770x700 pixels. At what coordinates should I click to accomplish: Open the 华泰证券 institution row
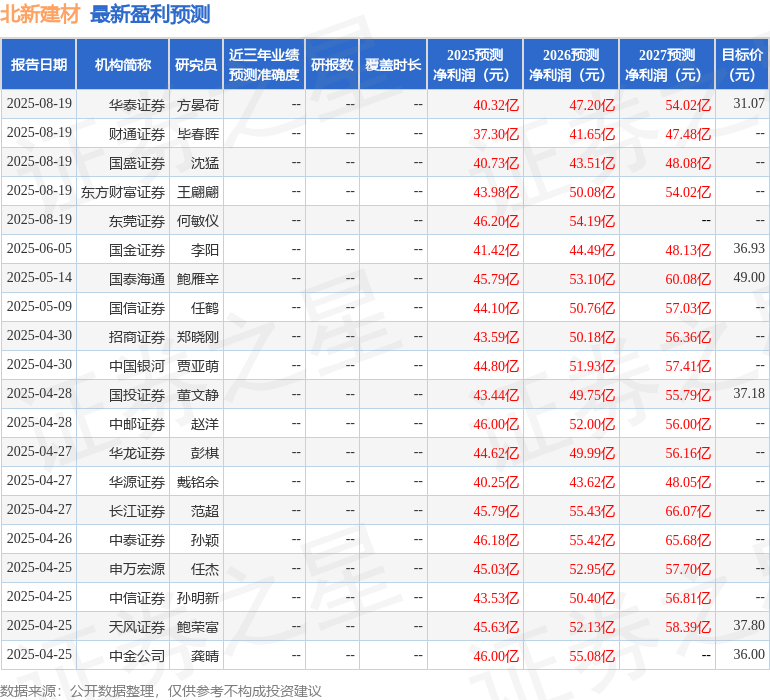point(137,104)
